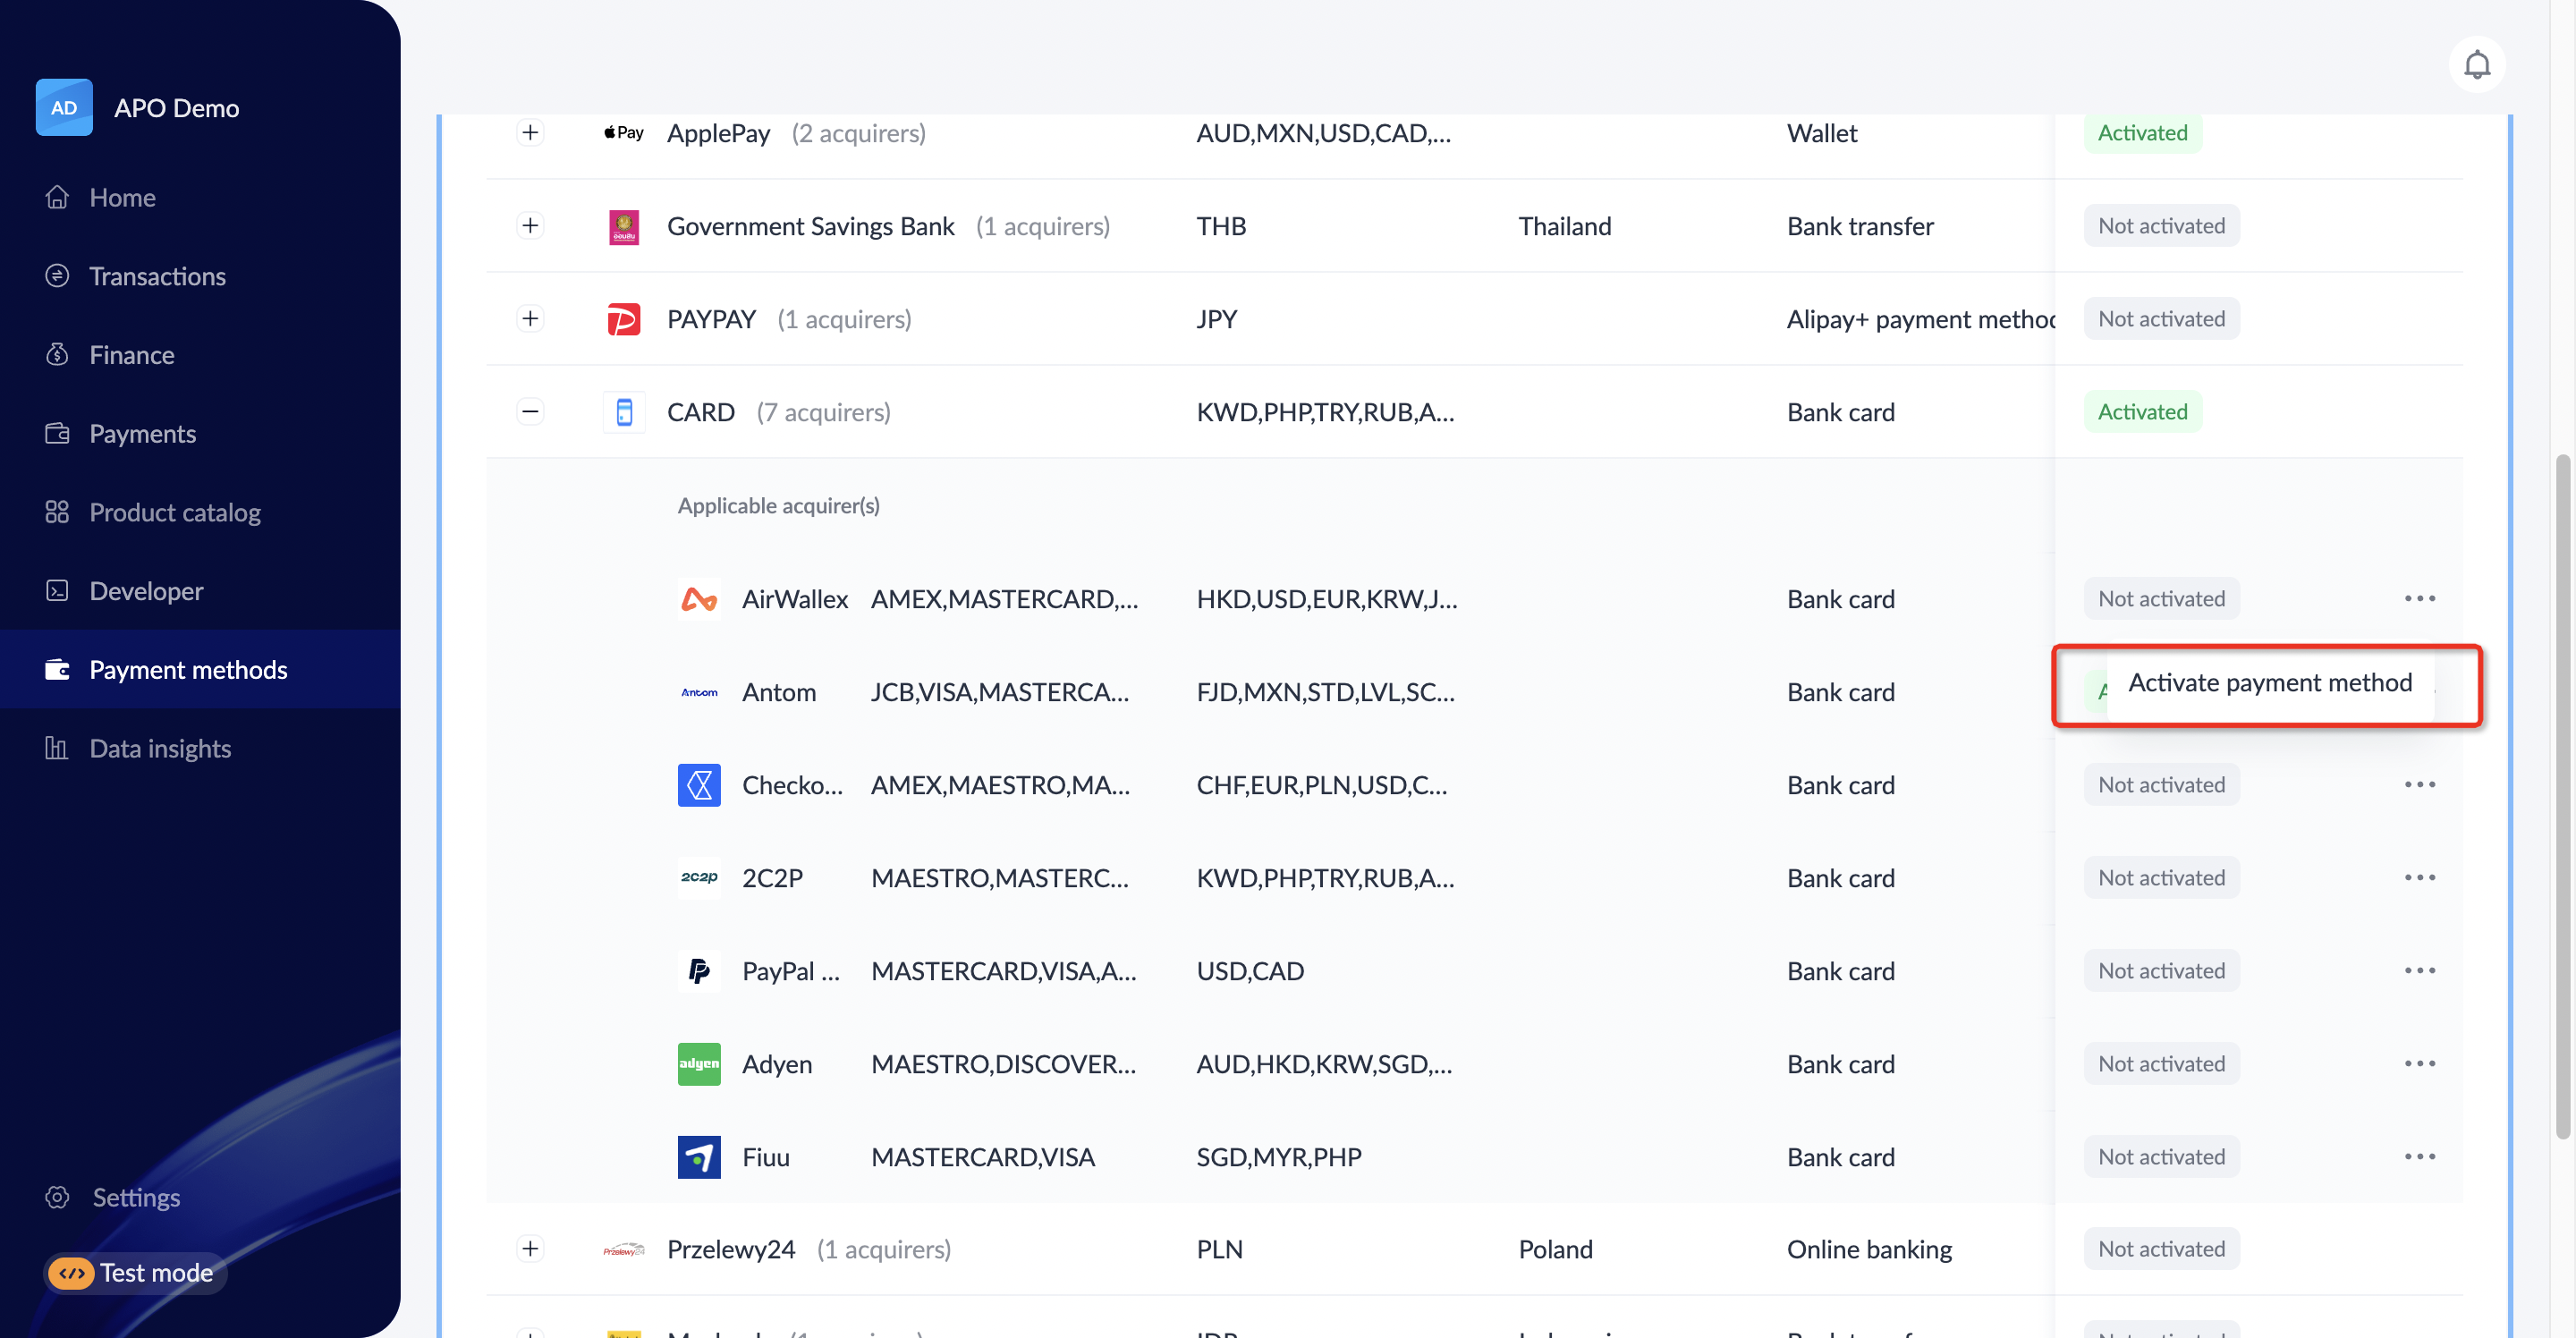2576x1338 pixels.
Task: Expand the ApplePay acquirers row
Action: point(530,133)
